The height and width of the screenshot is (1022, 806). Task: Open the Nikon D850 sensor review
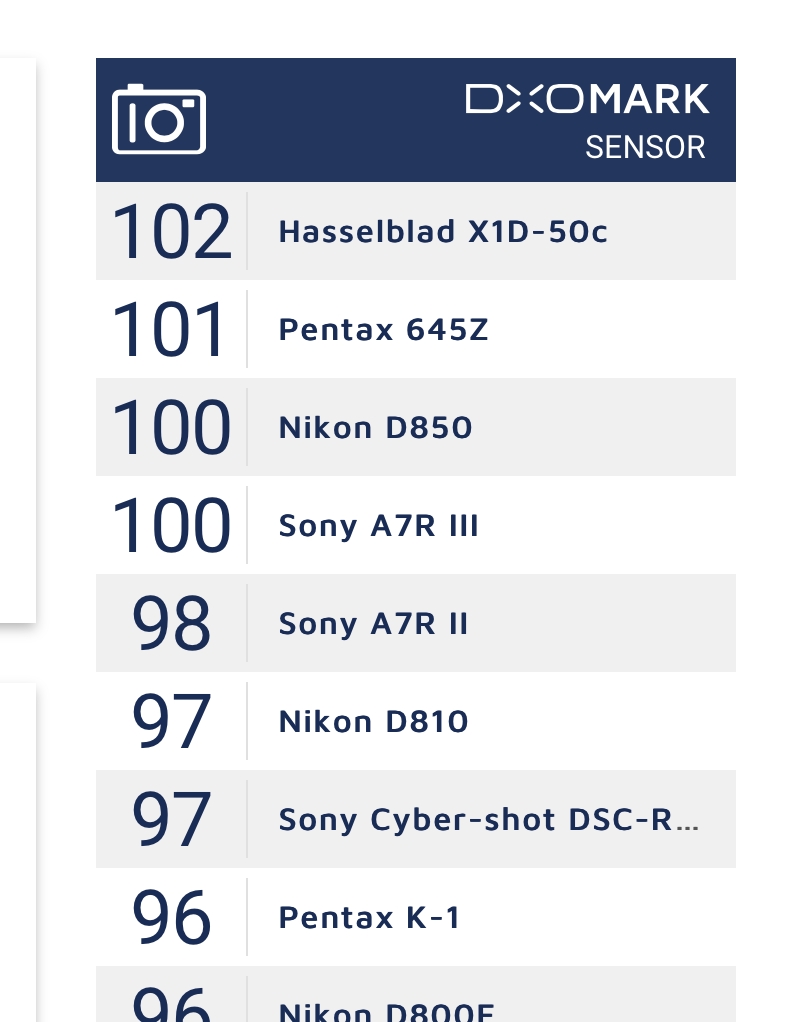pyautogui.click(x=376, y=428)
